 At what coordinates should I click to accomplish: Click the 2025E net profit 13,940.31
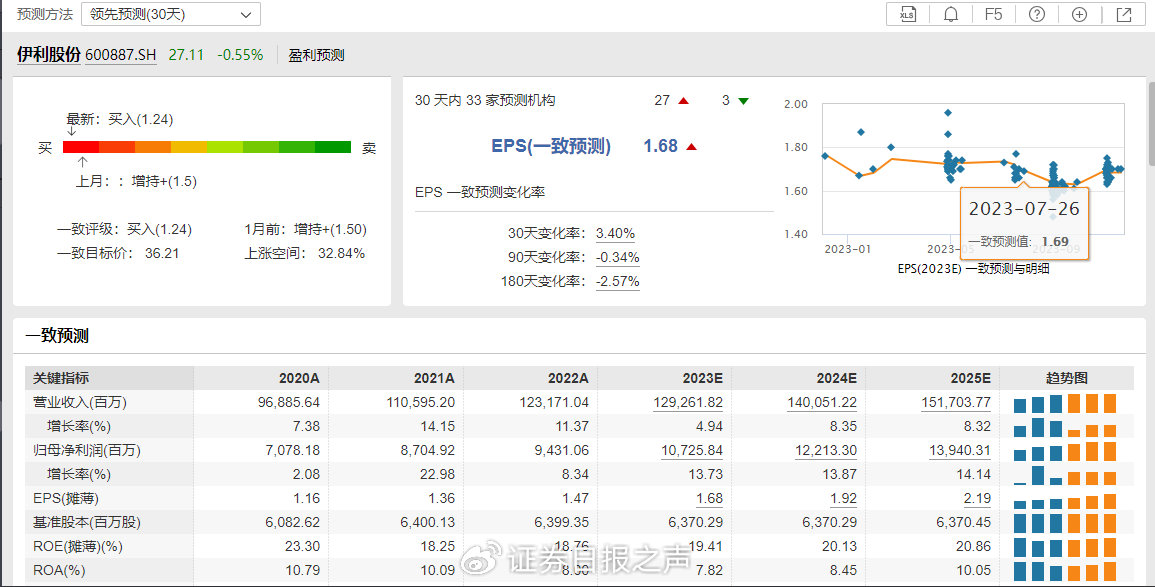960,451
